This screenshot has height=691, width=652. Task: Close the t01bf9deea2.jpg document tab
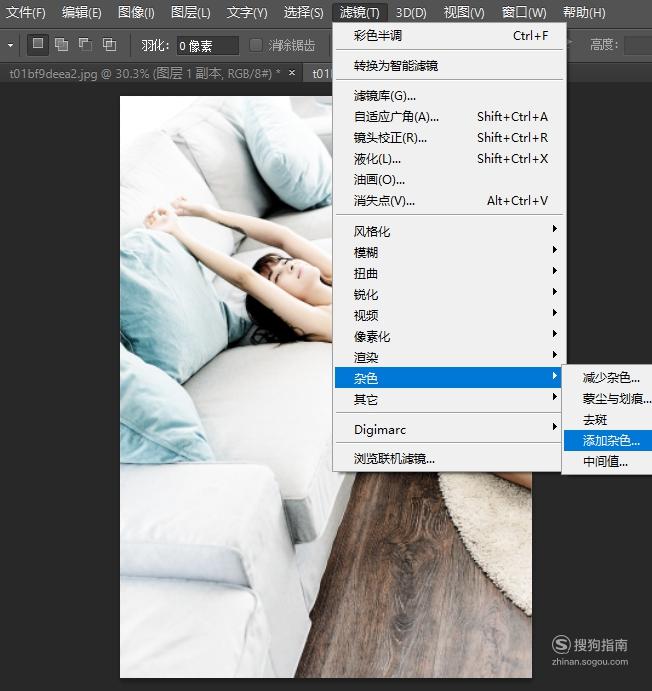click(292, 73)
